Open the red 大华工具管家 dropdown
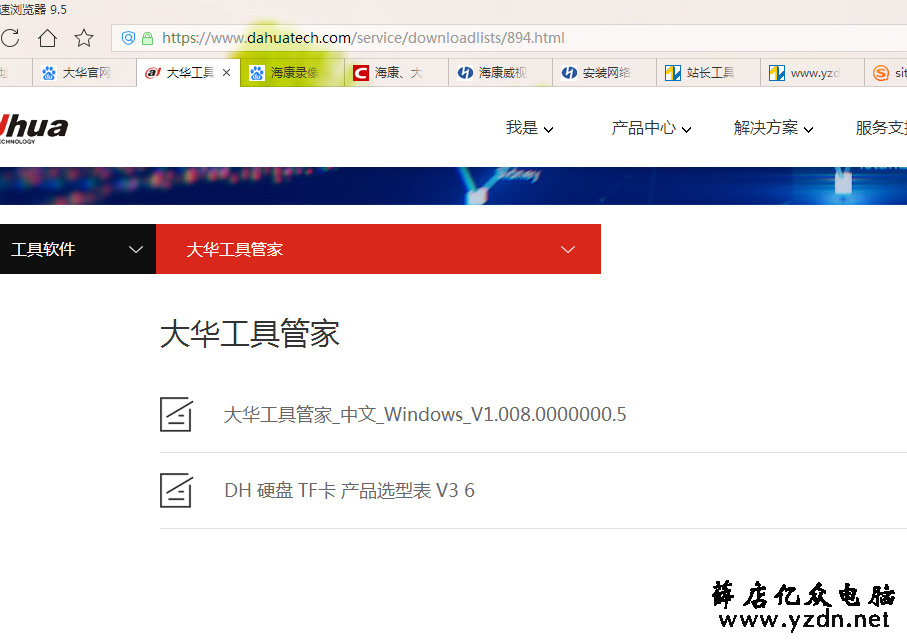907x640 pixels. 378,249
